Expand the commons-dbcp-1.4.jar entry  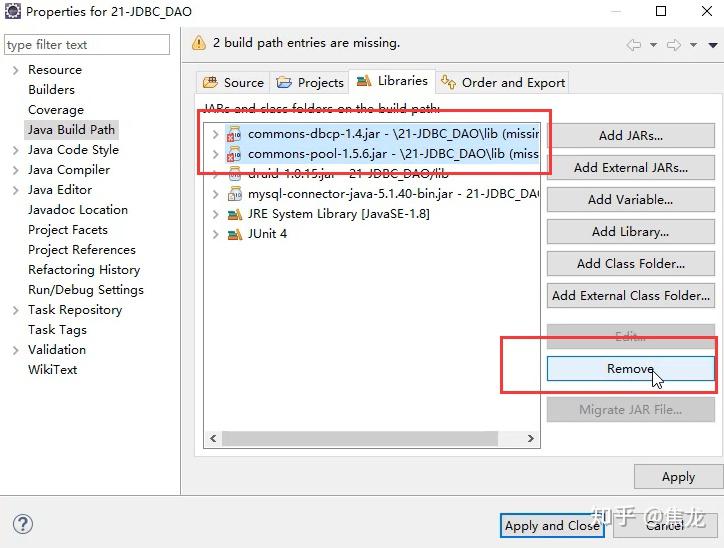[215, 134]
